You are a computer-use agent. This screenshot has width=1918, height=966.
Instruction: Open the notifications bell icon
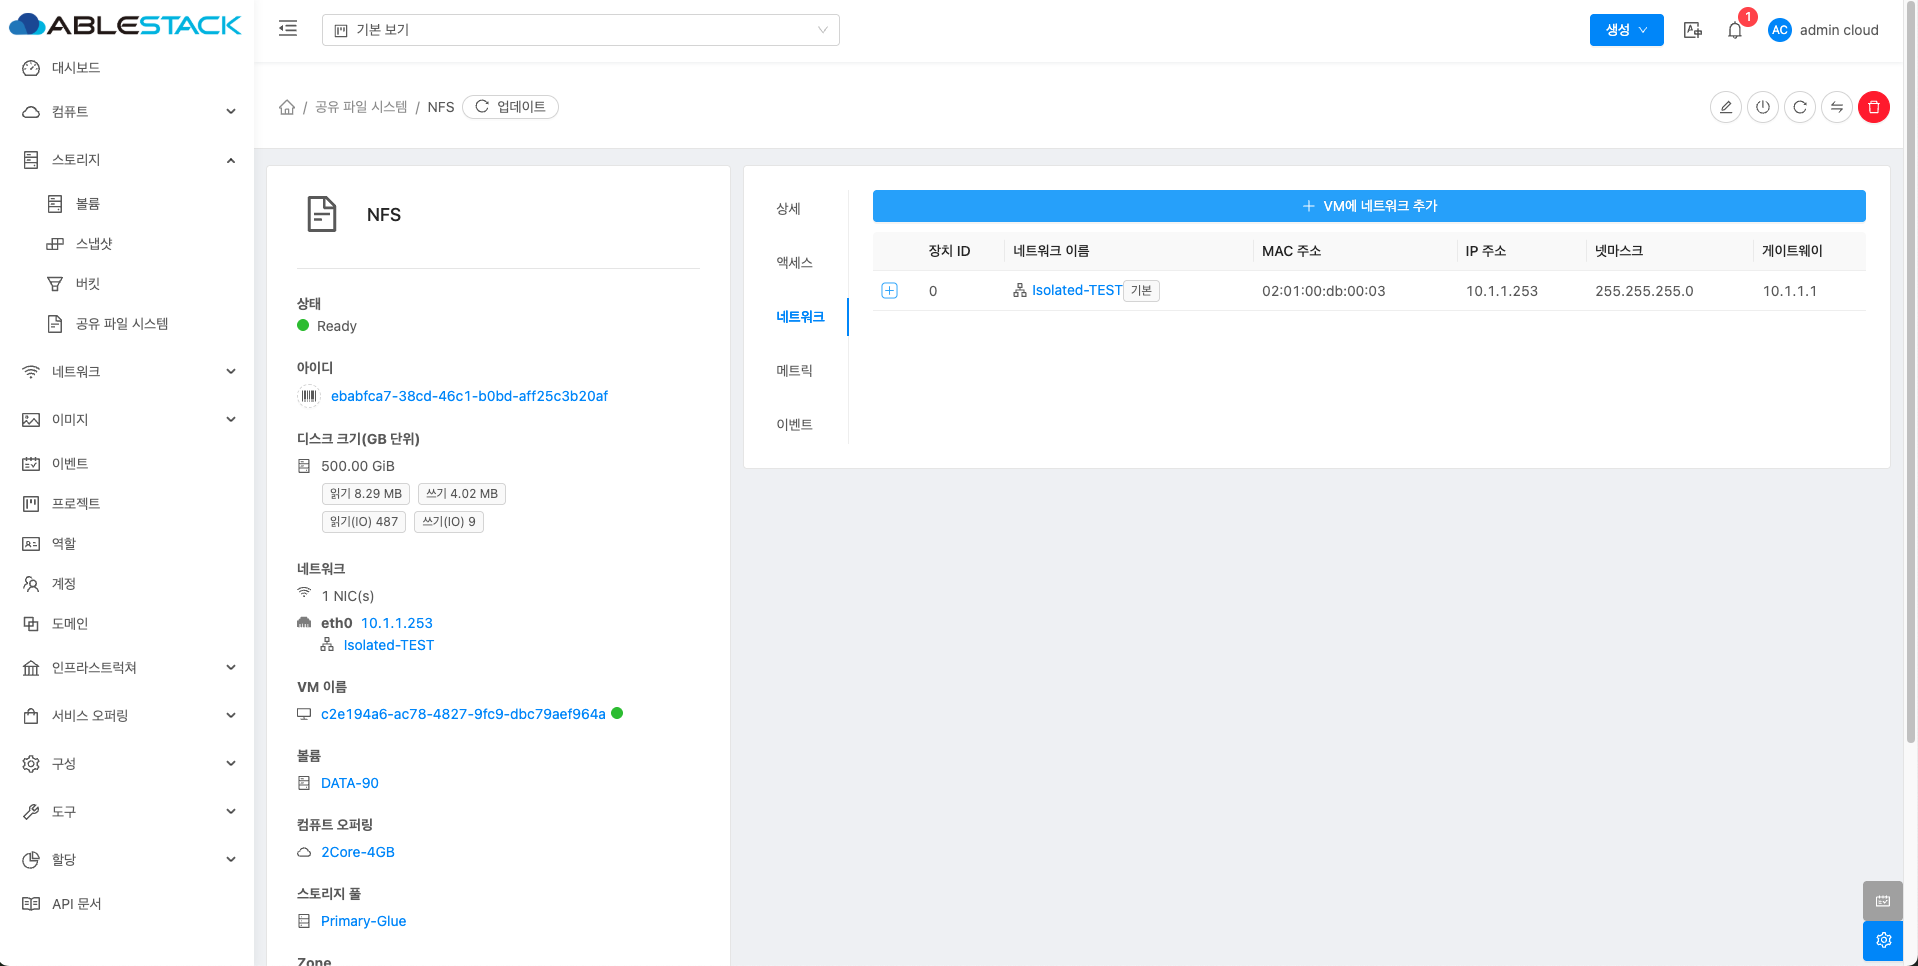(1735, 30)
